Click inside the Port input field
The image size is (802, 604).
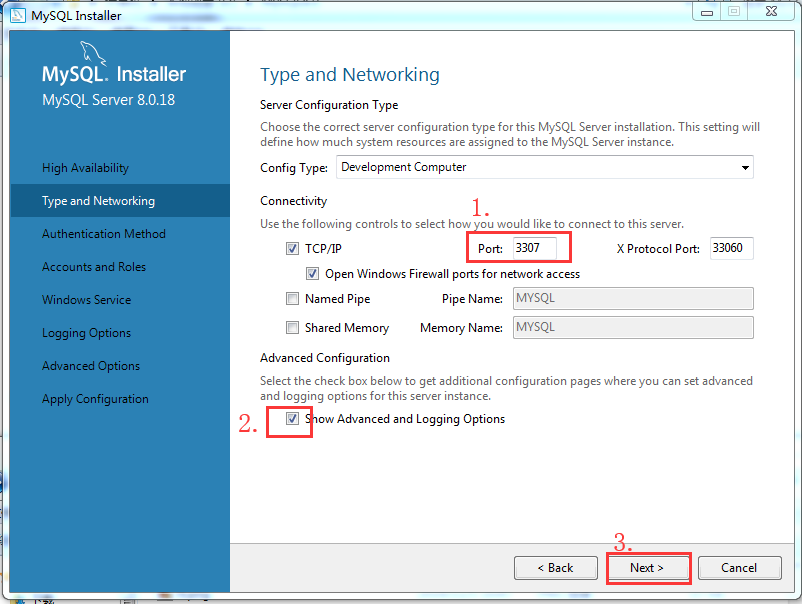537,248
